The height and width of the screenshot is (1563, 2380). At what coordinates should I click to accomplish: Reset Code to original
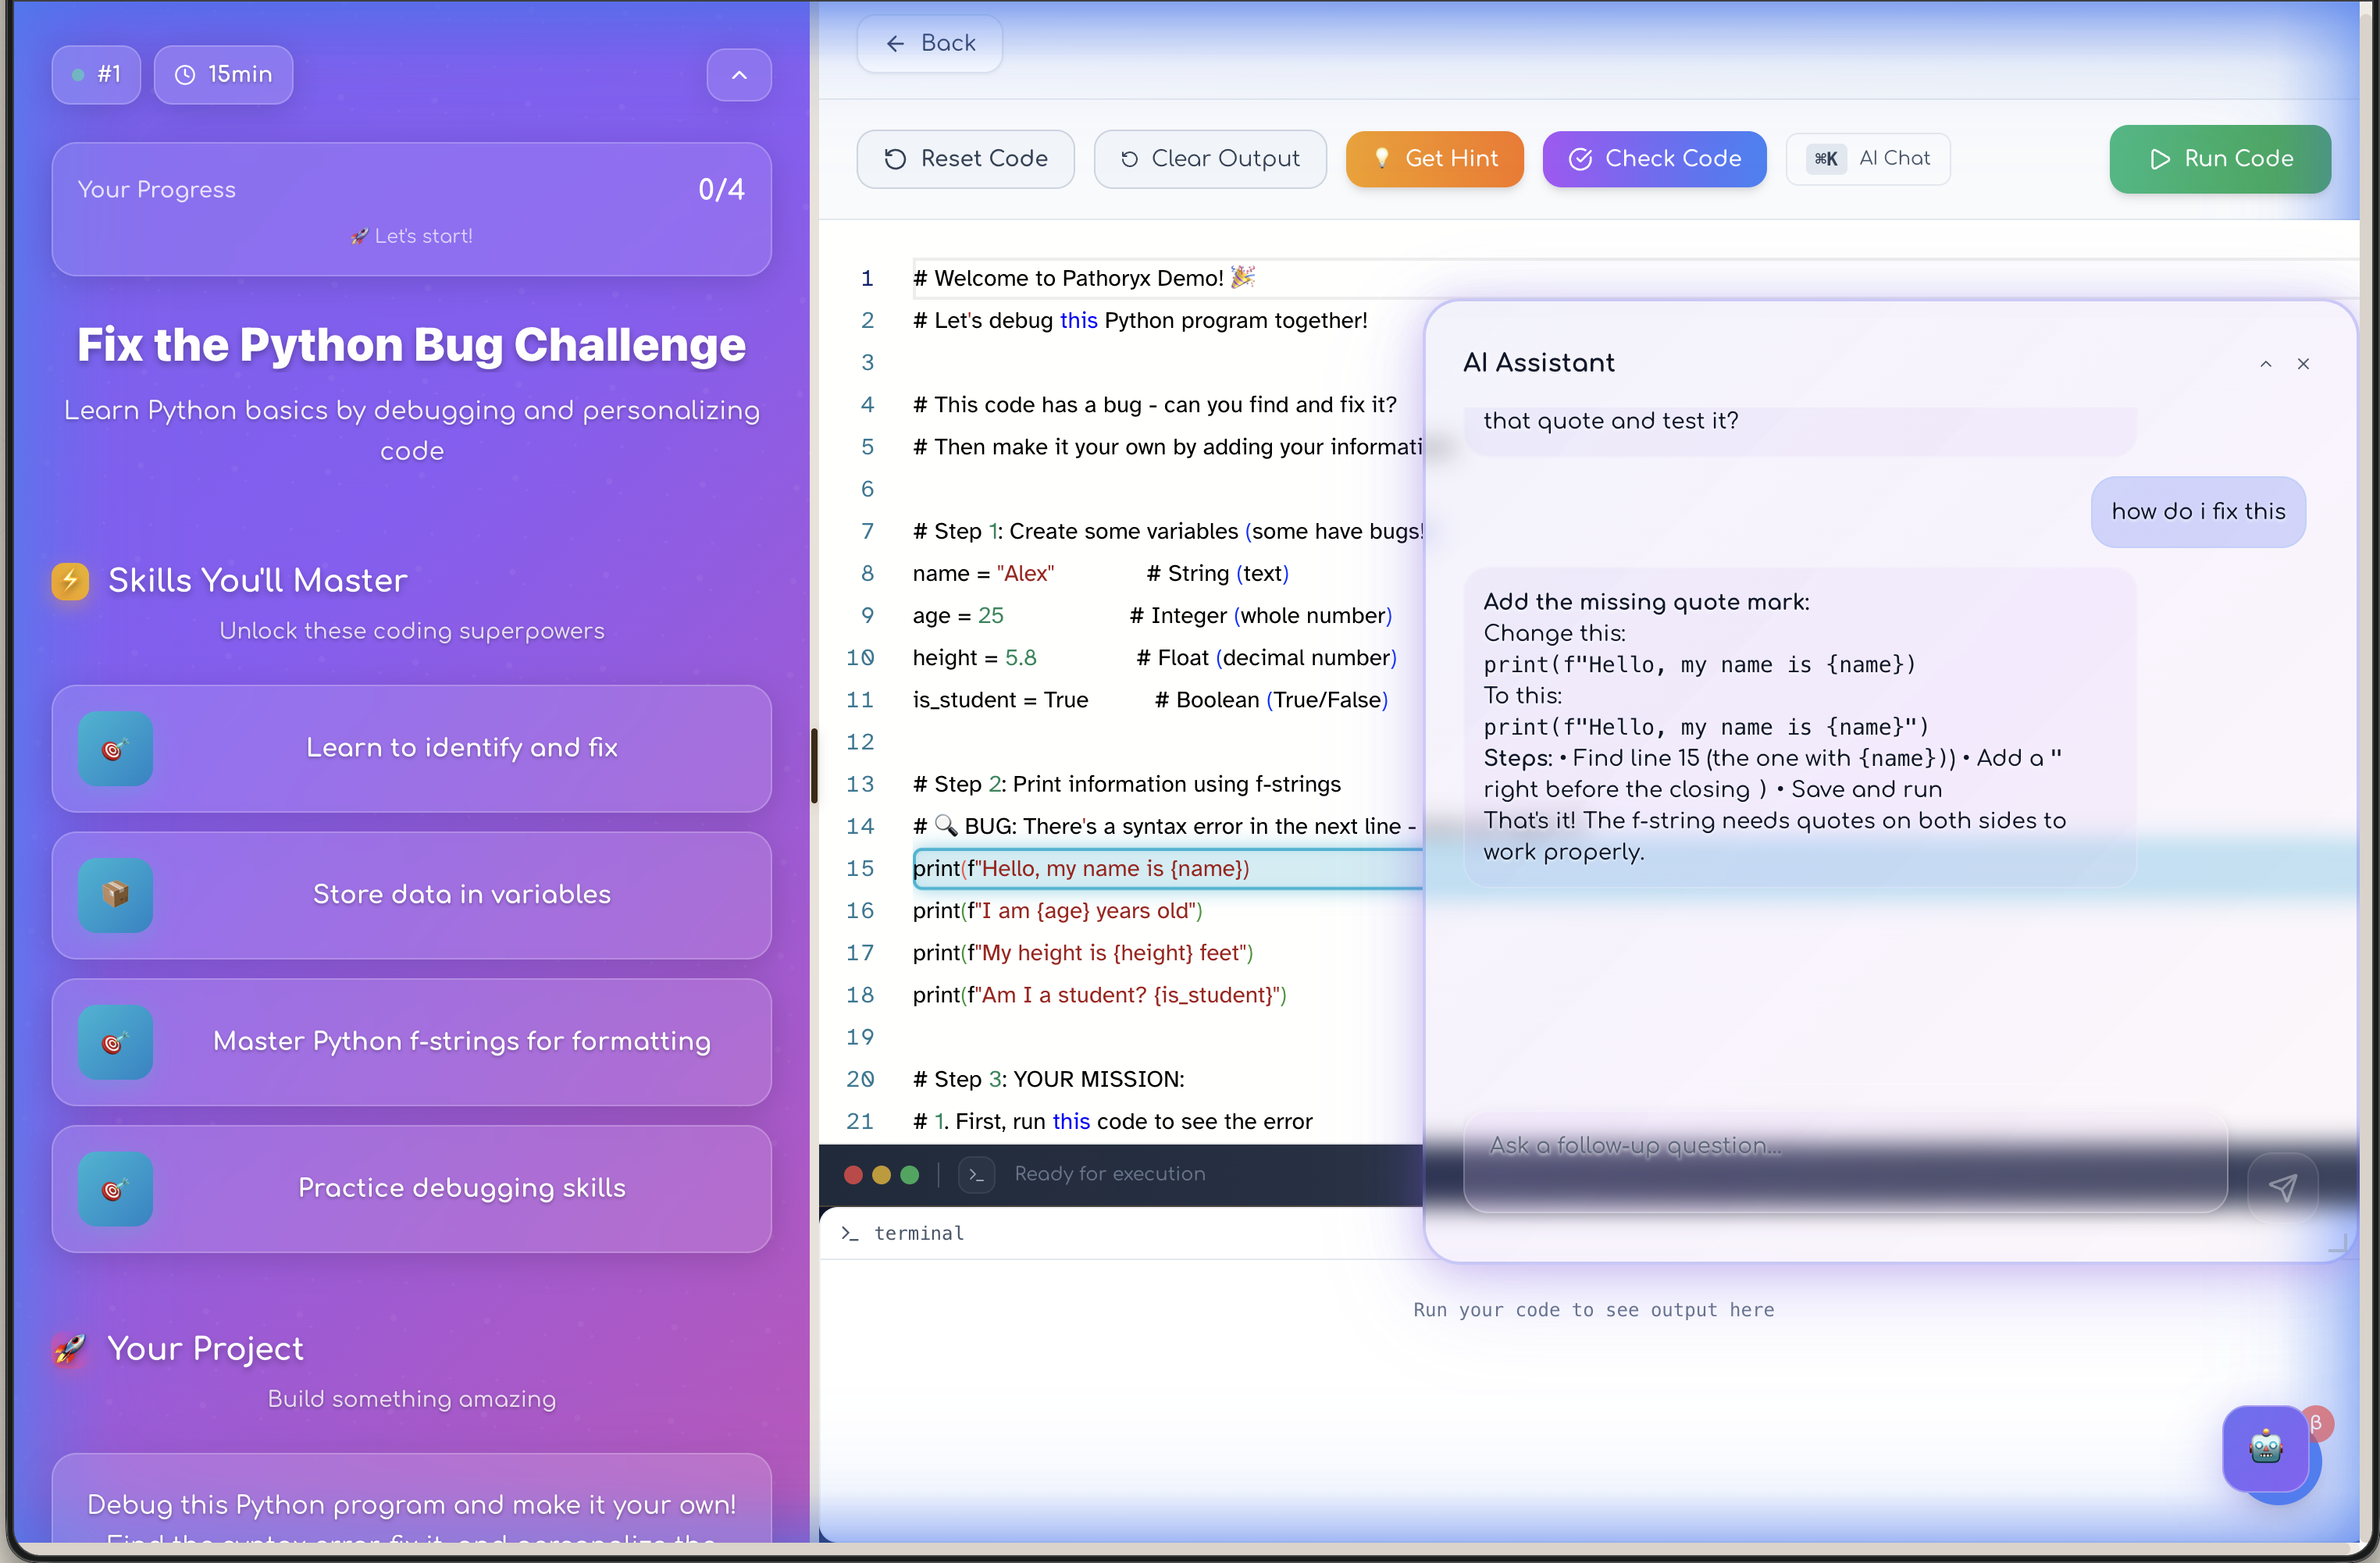(x=965, y=159)
